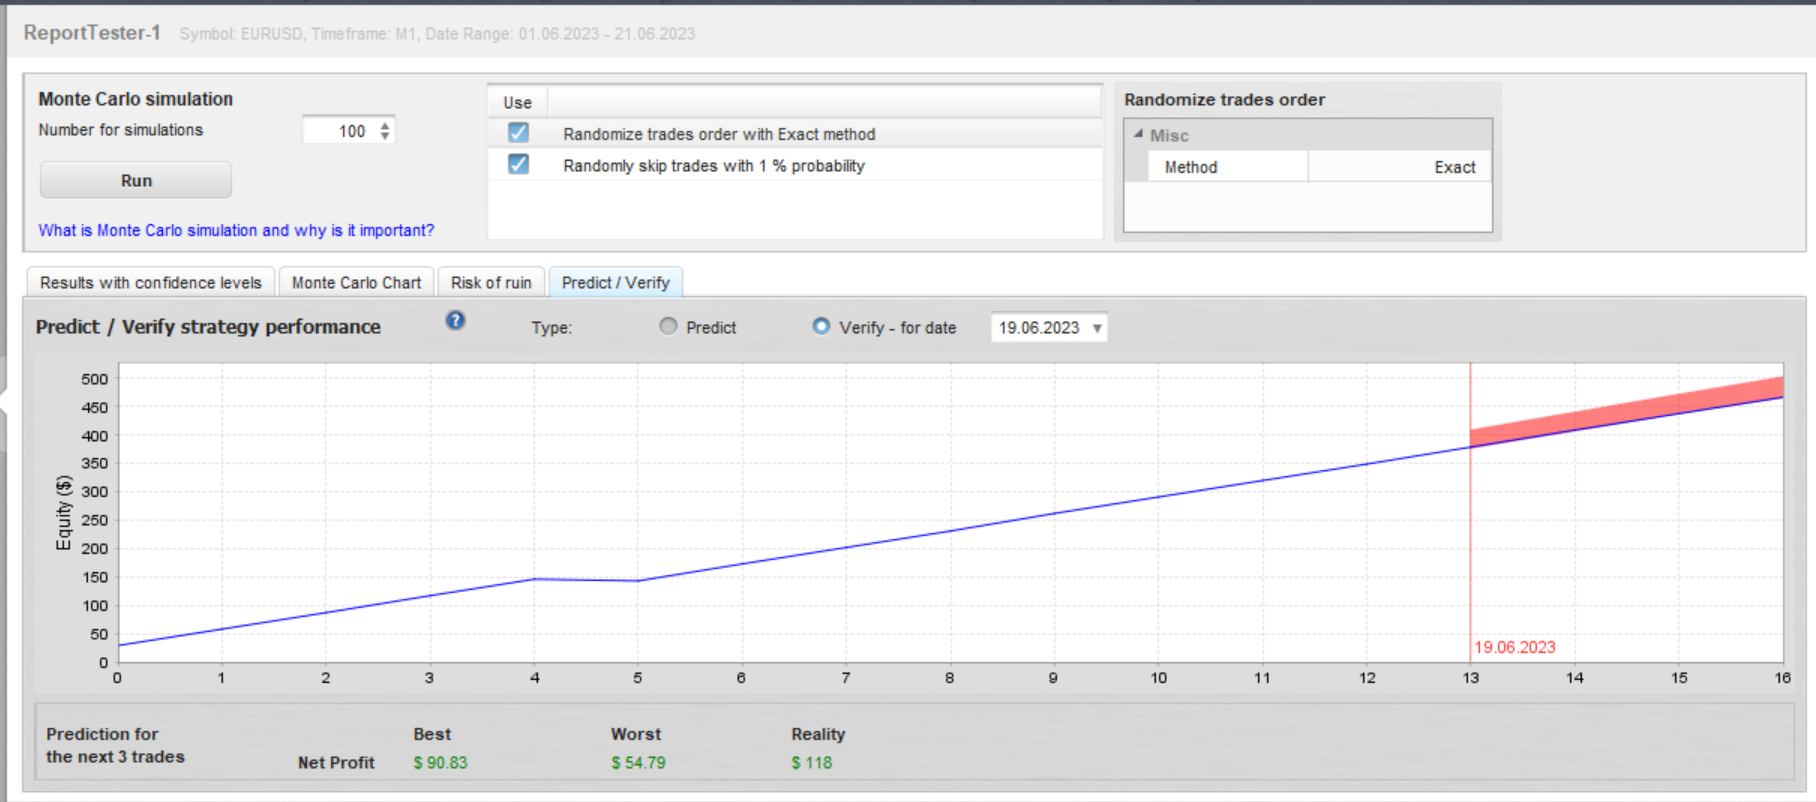
Task: Open the What is Monte Carlo simulation link
Action: [236, 230]
